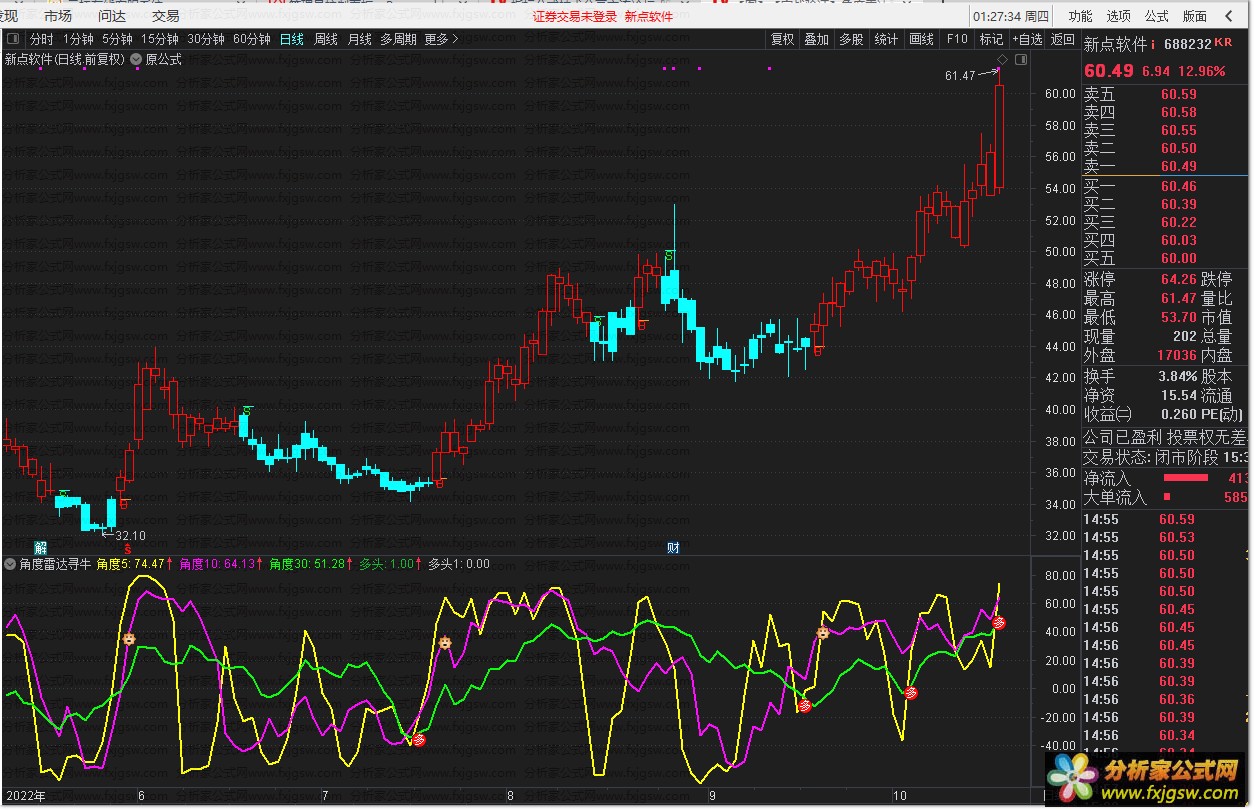
Task: Click the 标记 mark button
Action: (991, 39)
